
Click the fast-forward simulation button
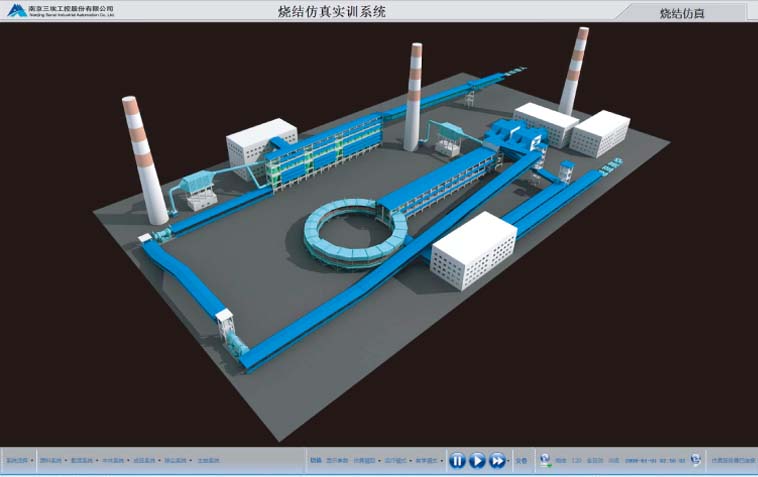point(498,460)
